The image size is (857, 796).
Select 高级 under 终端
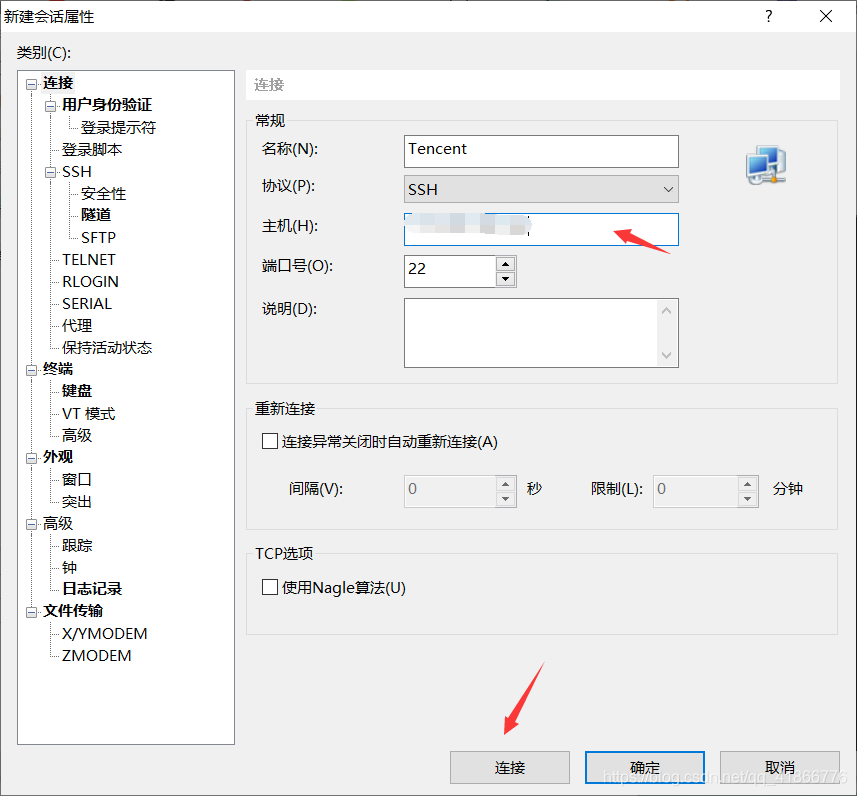(77, 435)
